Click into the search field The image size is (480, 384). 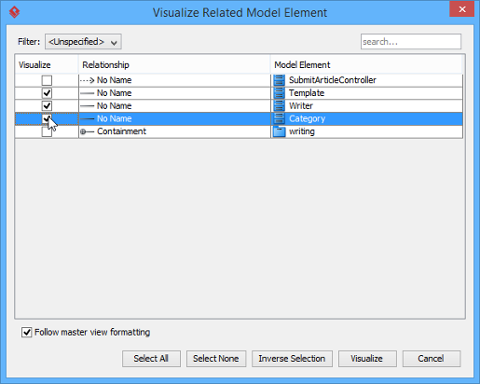pyautogui.click(x=411, y=42)
